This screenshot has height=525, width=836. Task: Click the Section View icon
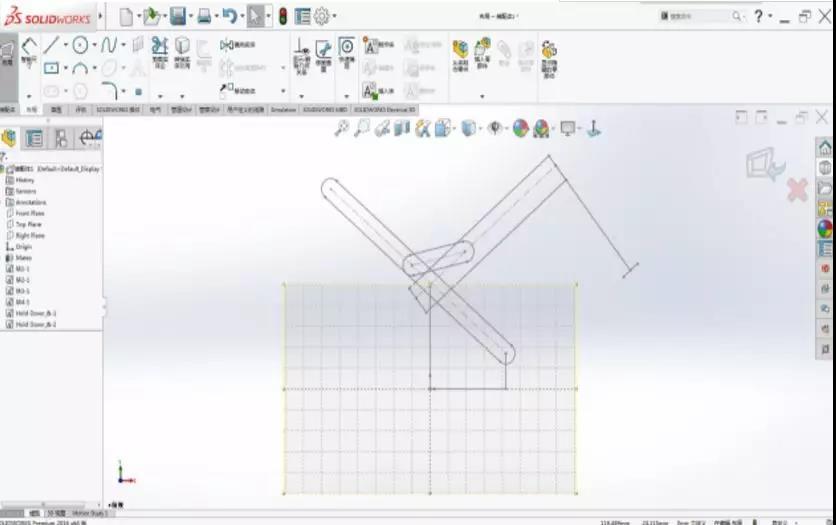[x=402, y=128]
